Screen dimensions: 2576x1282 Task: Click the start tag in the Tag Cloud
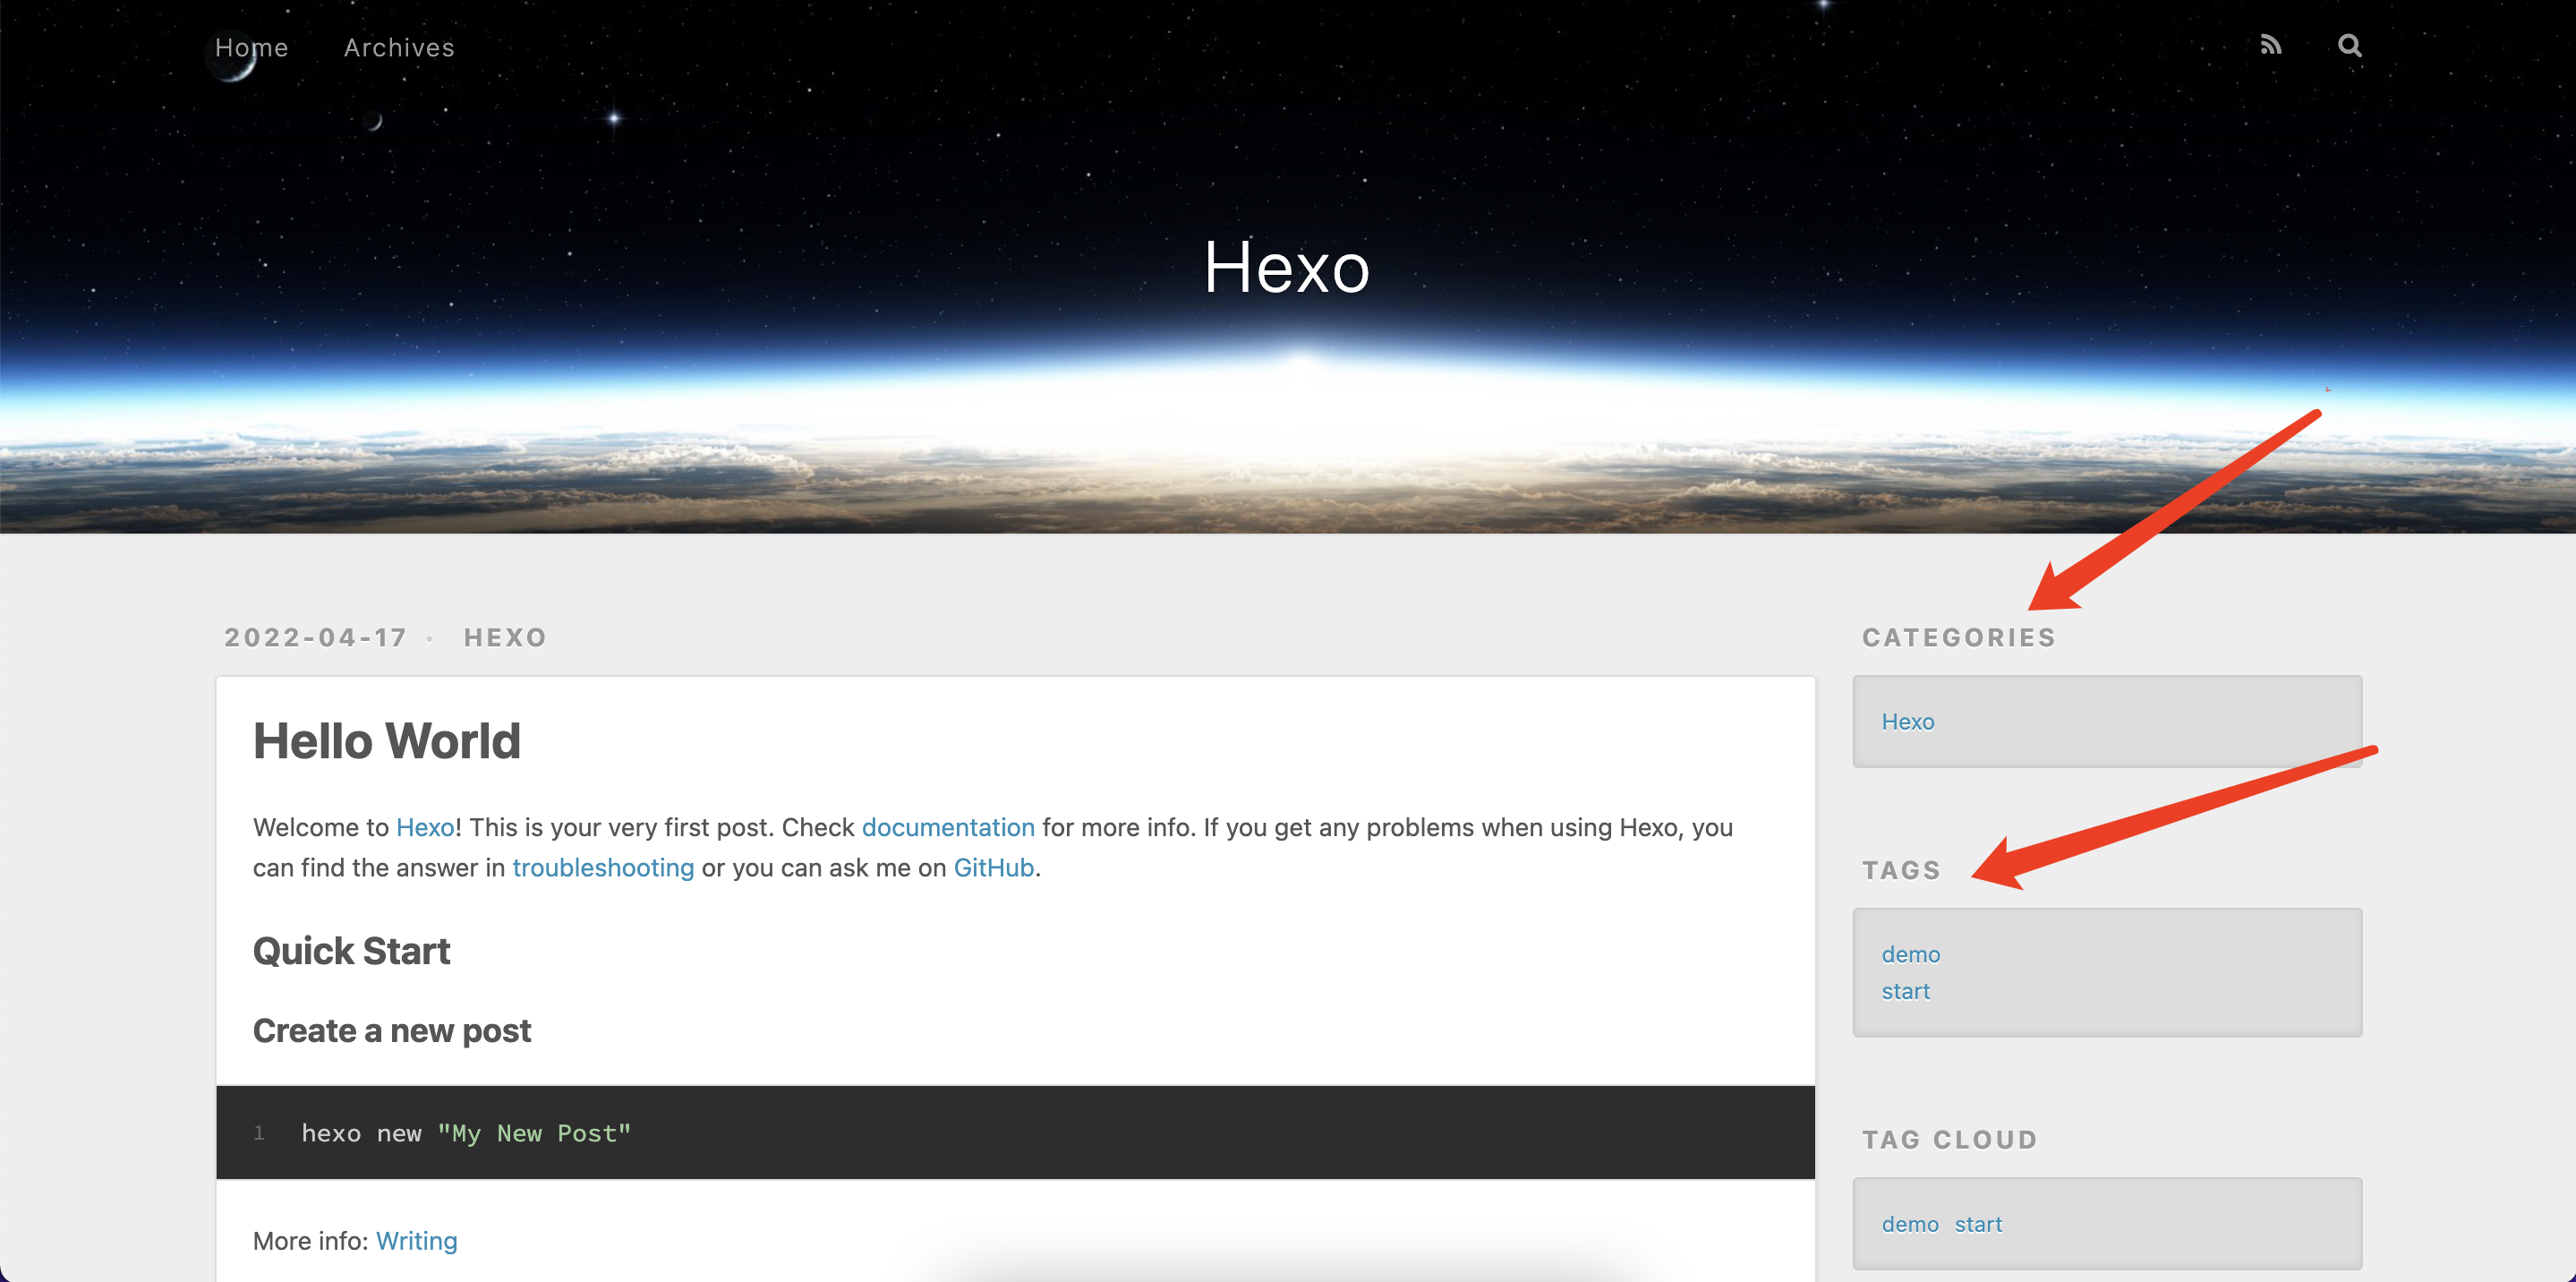point(1979,1223)
